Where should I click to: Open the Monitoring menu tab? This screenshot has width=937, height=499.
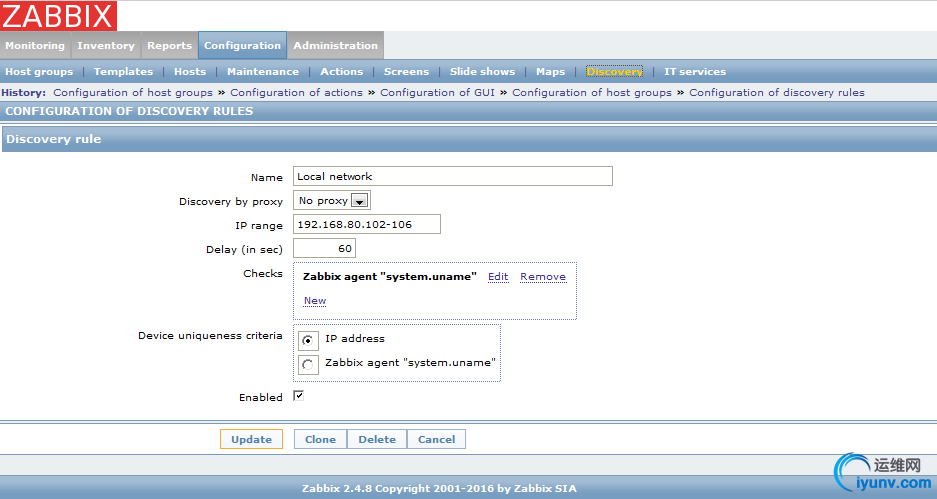[x=35, y=45]
